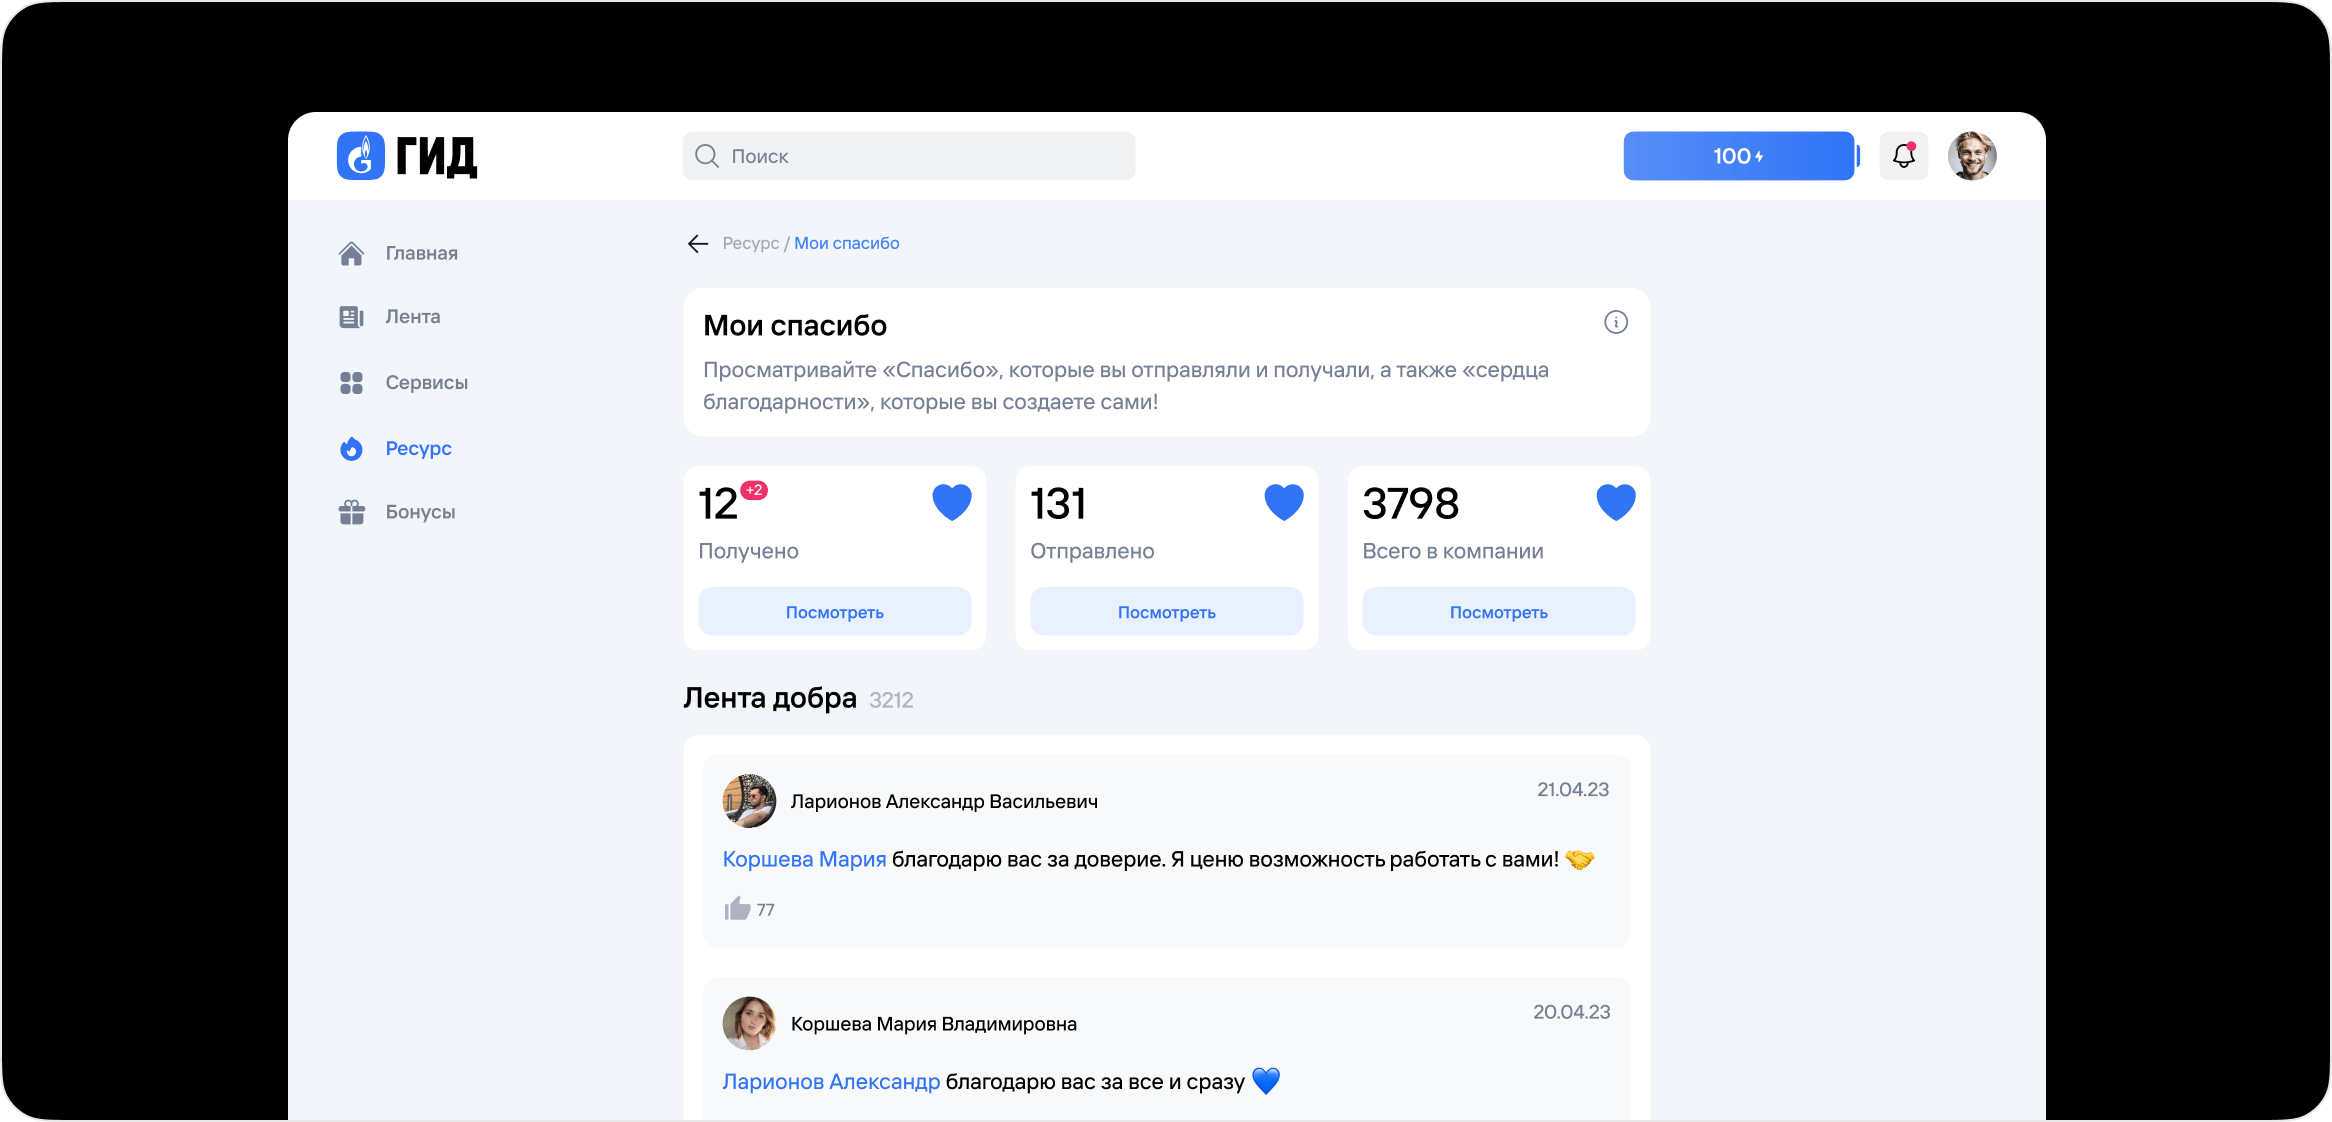2332x1122 pixels.
Task: Click Посмотреть under Получено
Action: pos(835,612)
